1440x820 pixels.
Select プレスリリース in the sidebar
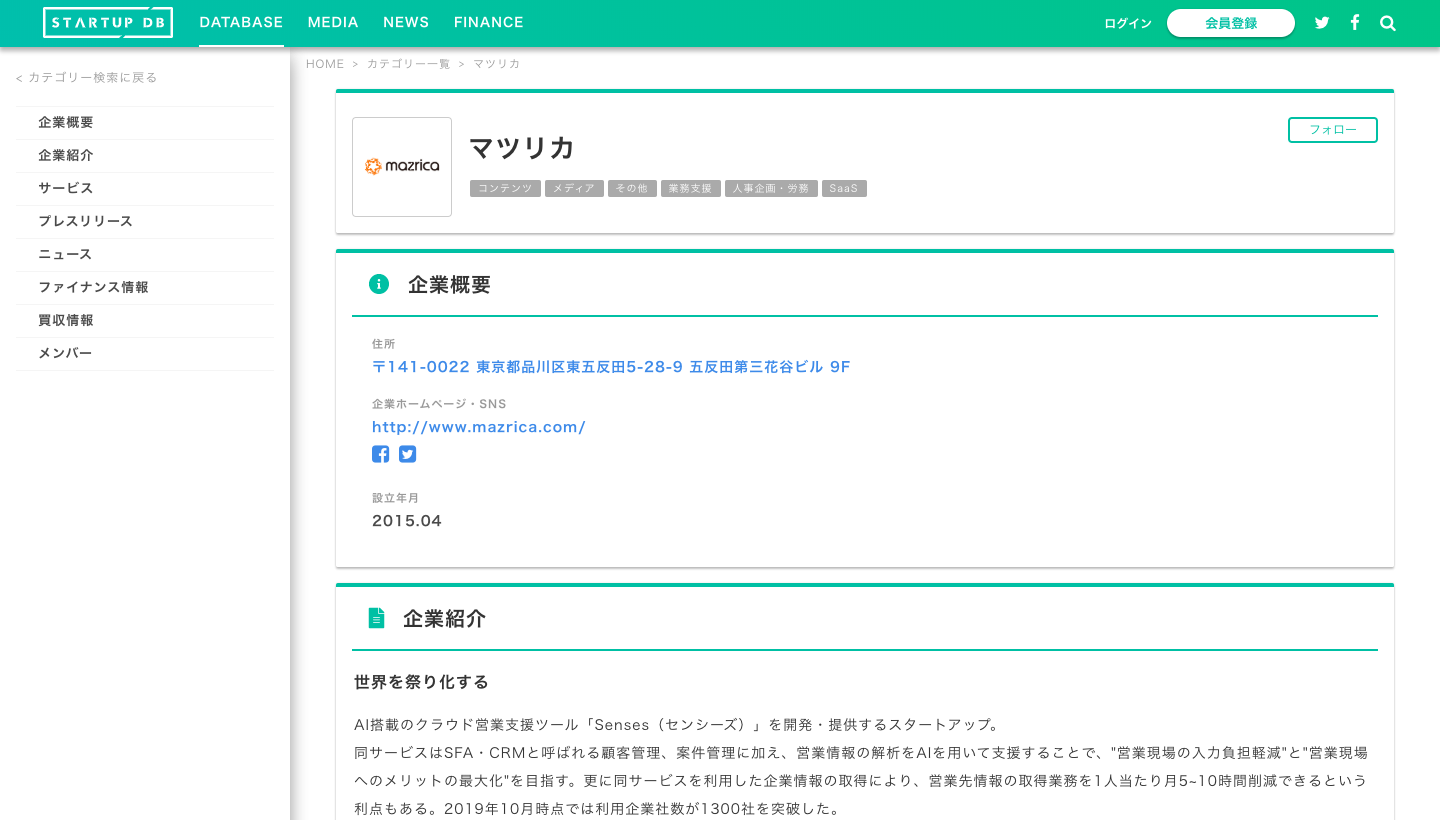145,221
